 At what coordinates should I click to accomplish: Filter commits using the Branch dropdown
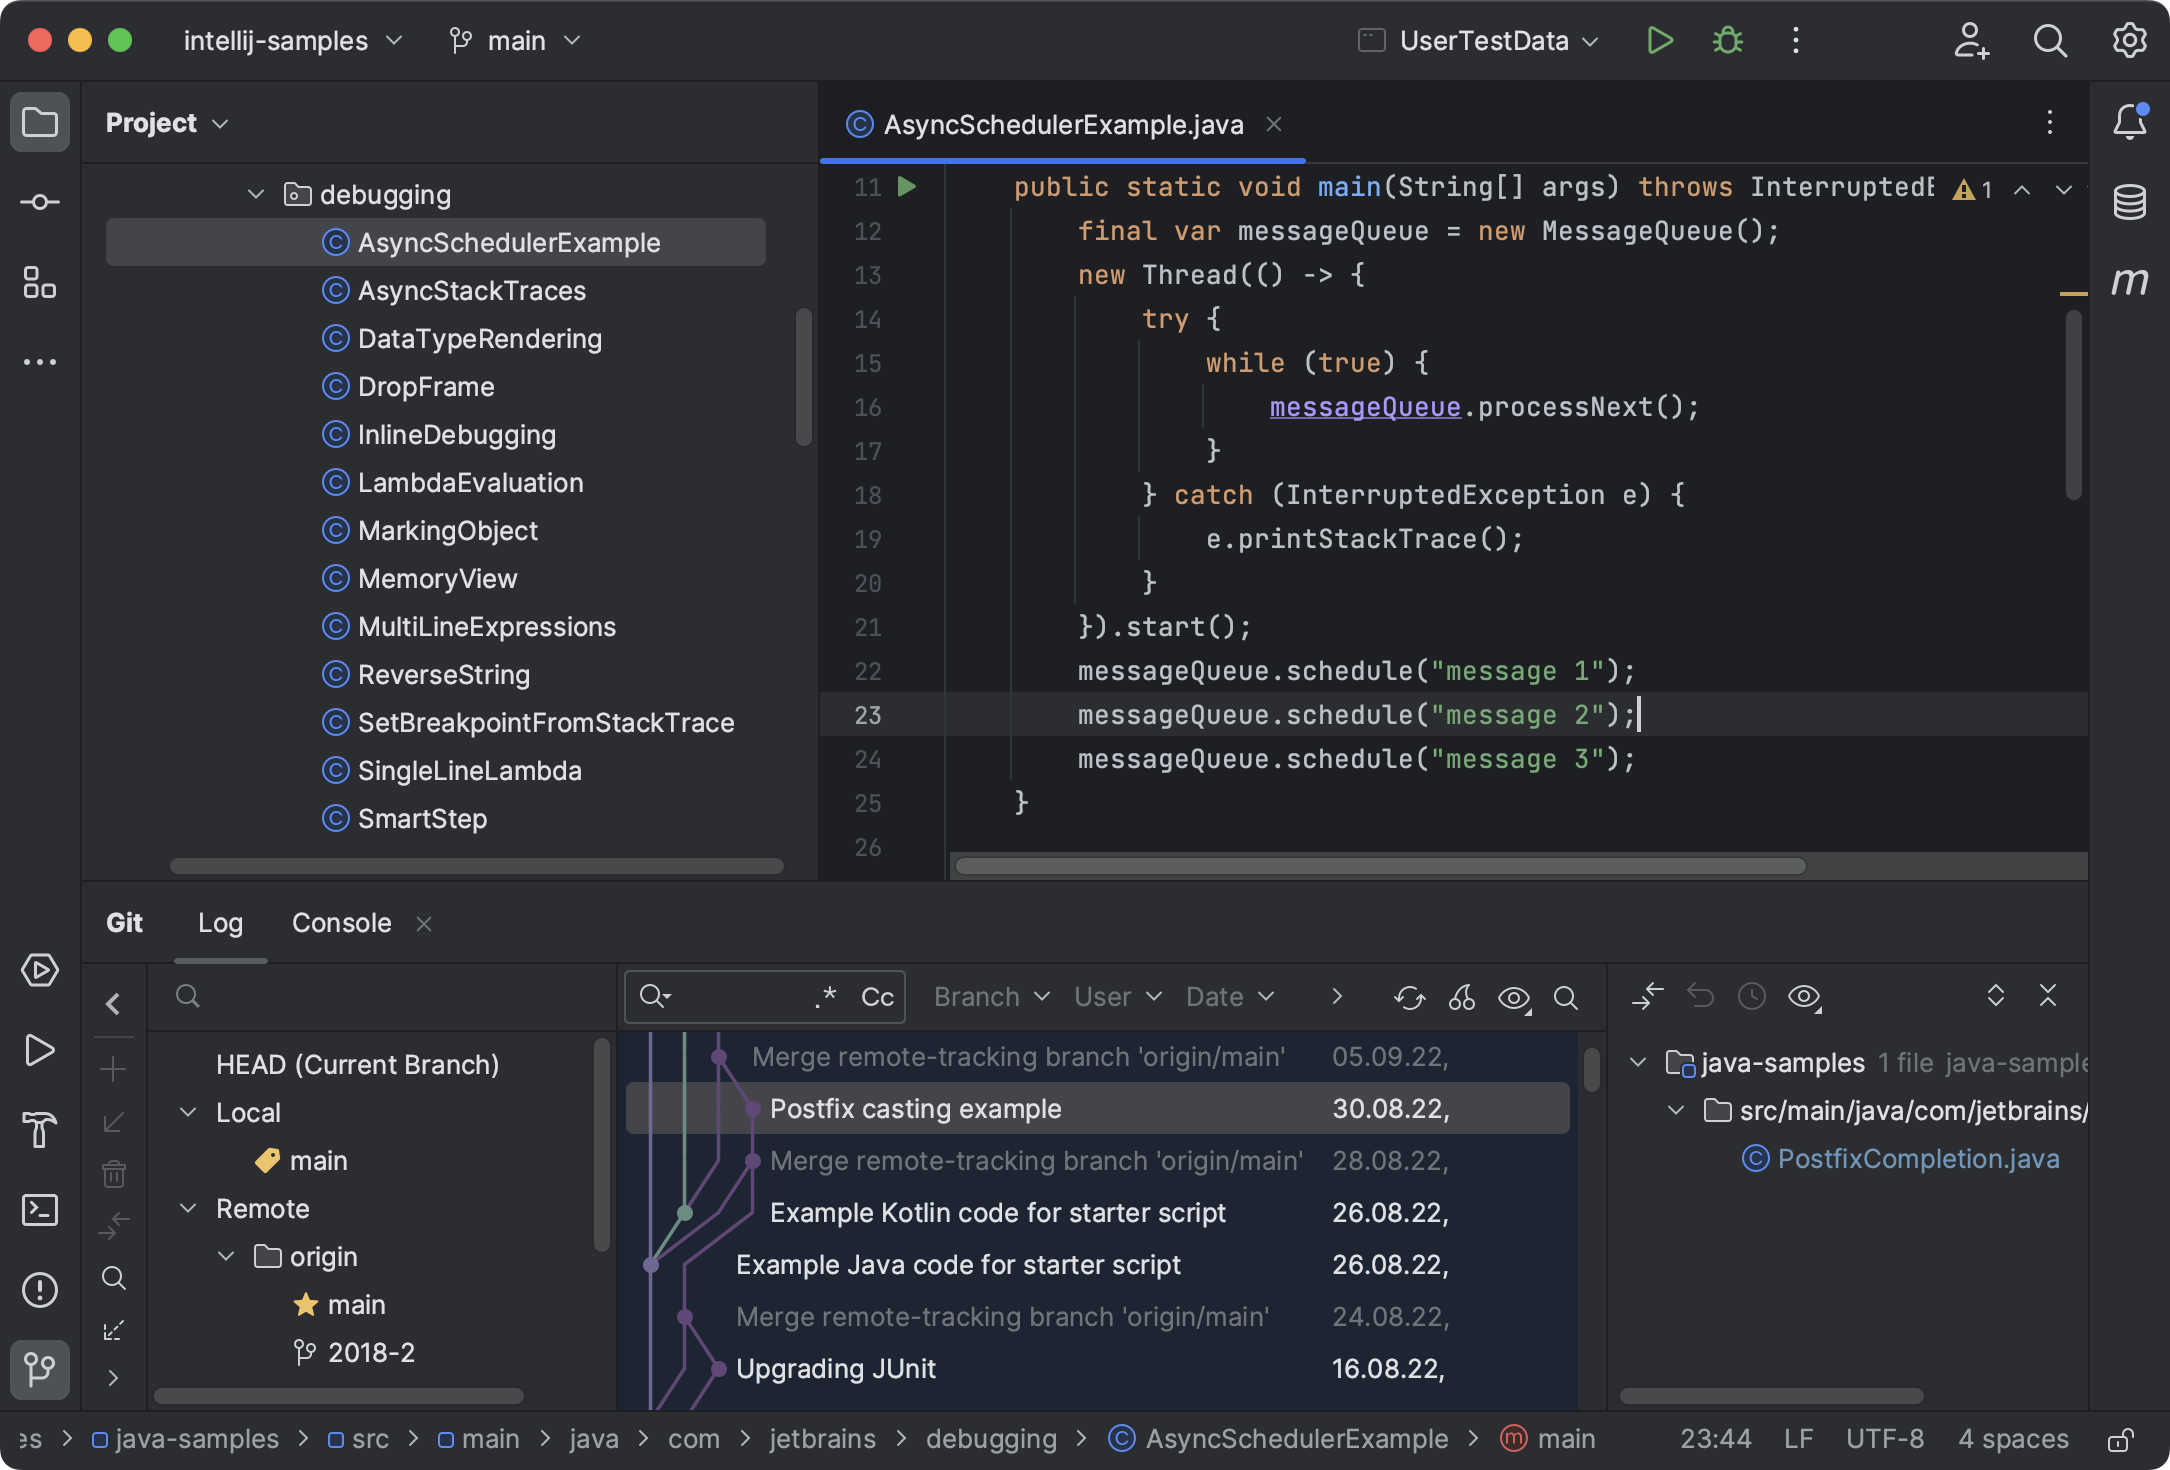click(989, 996)
